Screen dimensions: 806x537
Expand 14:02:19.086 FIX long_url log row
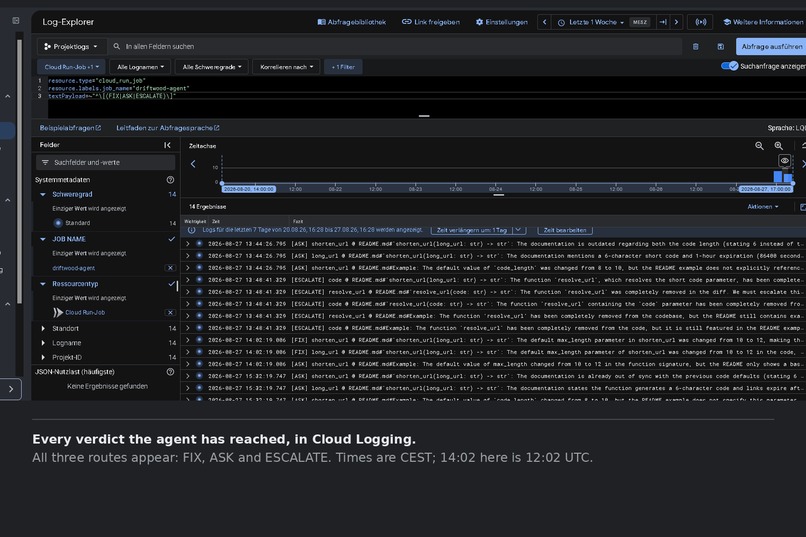point(188,353)
